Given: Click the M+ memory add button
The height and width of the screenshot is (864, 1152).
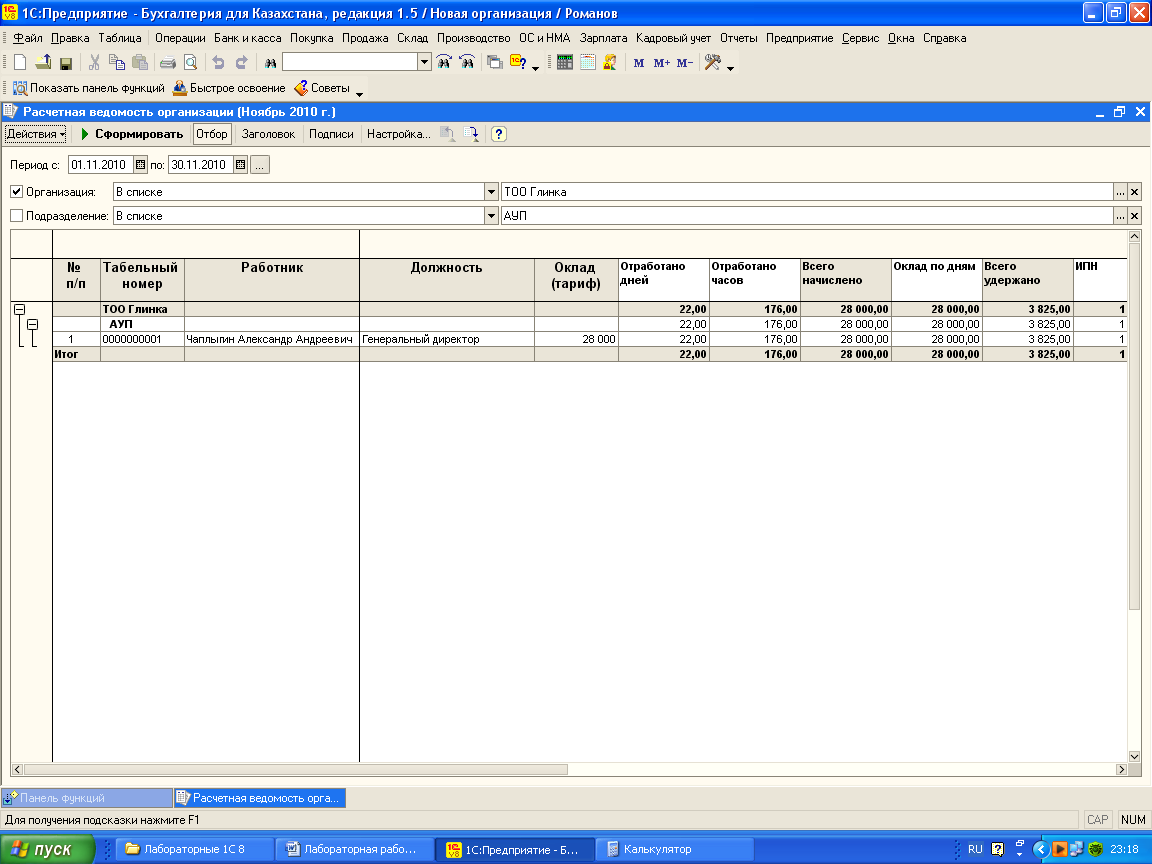Looking at the screenshot, I should (x=661, y=63).
